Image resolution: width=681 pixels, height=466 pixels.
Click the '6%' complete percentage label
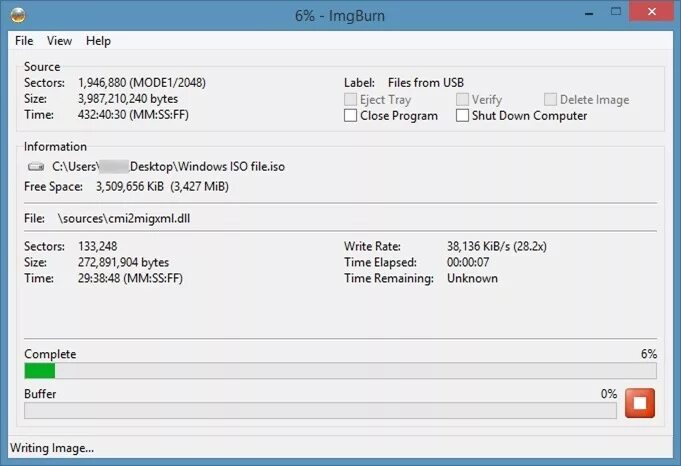[x=649, y=354]
